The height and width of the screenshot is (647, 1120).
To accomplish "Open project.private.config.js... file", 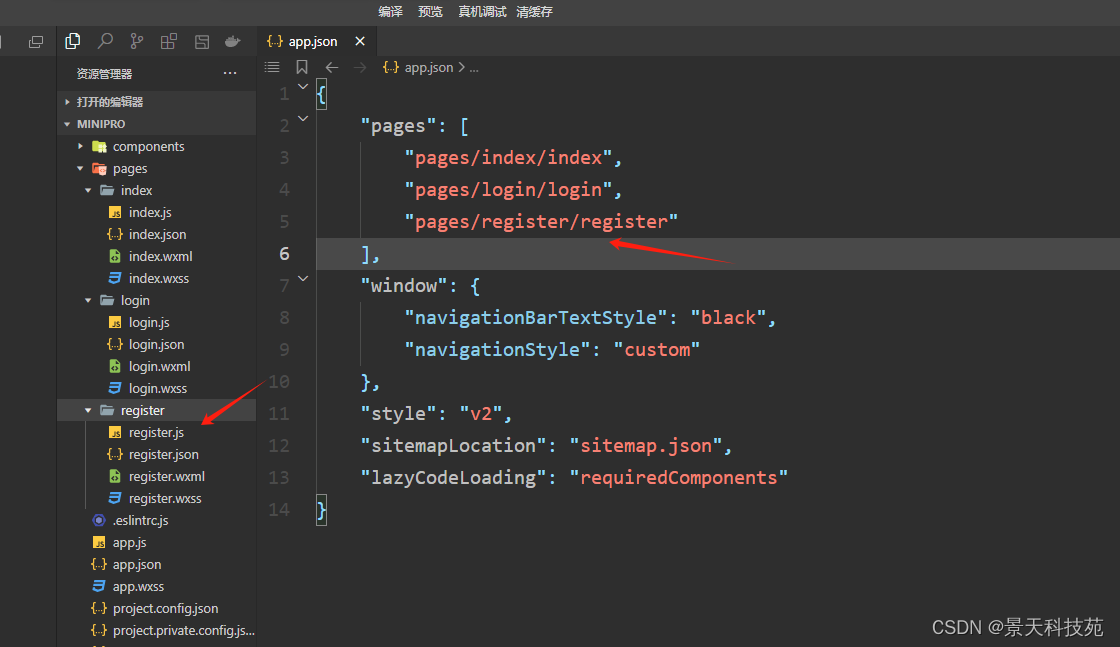I will click(184, 631).
